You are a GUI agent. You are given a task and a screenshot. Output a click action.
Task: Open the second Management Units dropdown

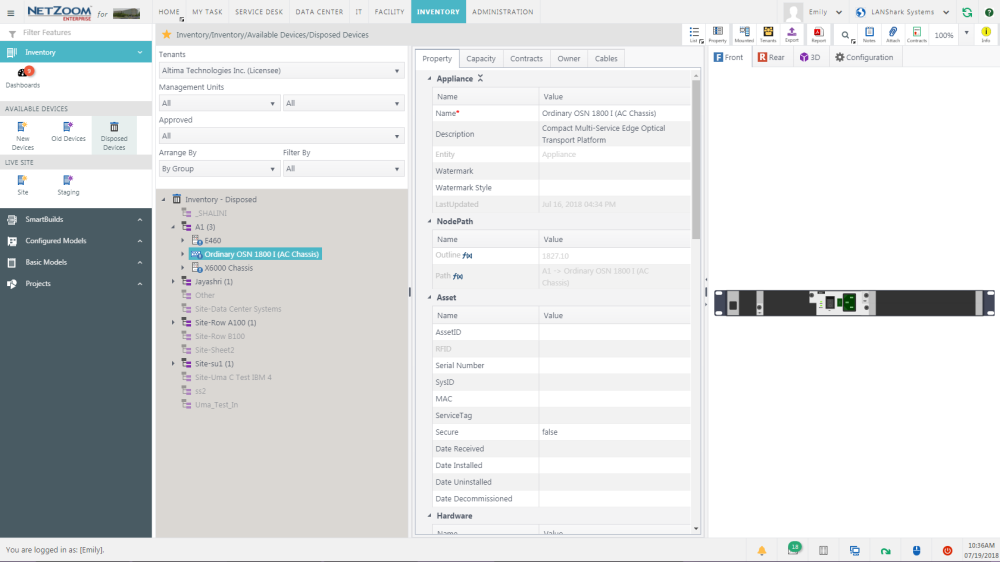point(343,103)
